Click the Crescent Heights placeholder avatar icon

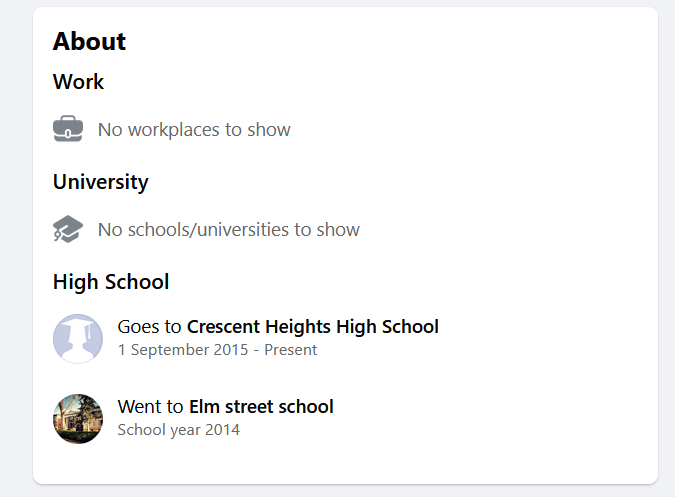tap(78, 338)
